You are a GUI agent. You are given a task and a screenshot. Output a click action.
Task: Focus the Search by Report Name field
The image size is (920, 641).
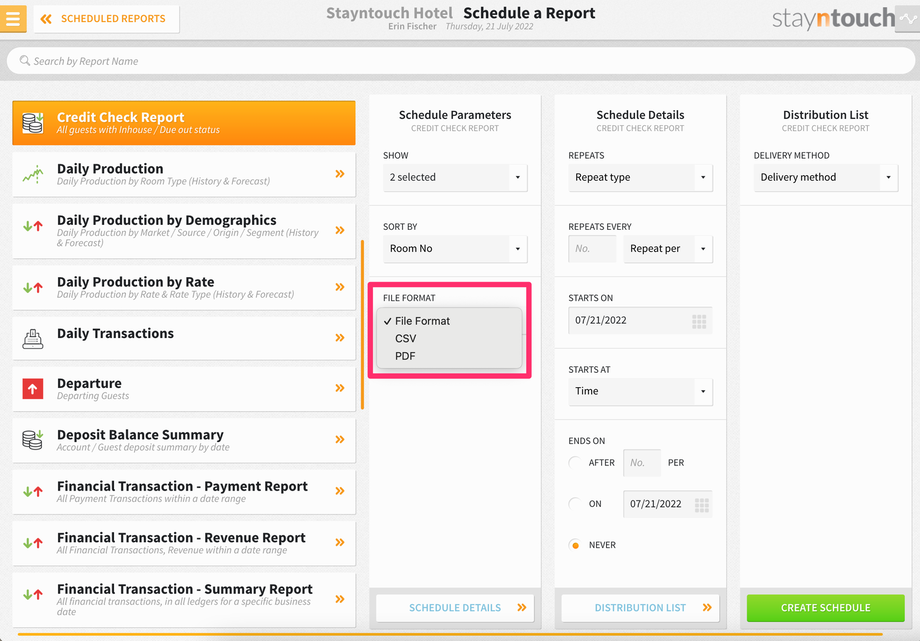(461, 61)
